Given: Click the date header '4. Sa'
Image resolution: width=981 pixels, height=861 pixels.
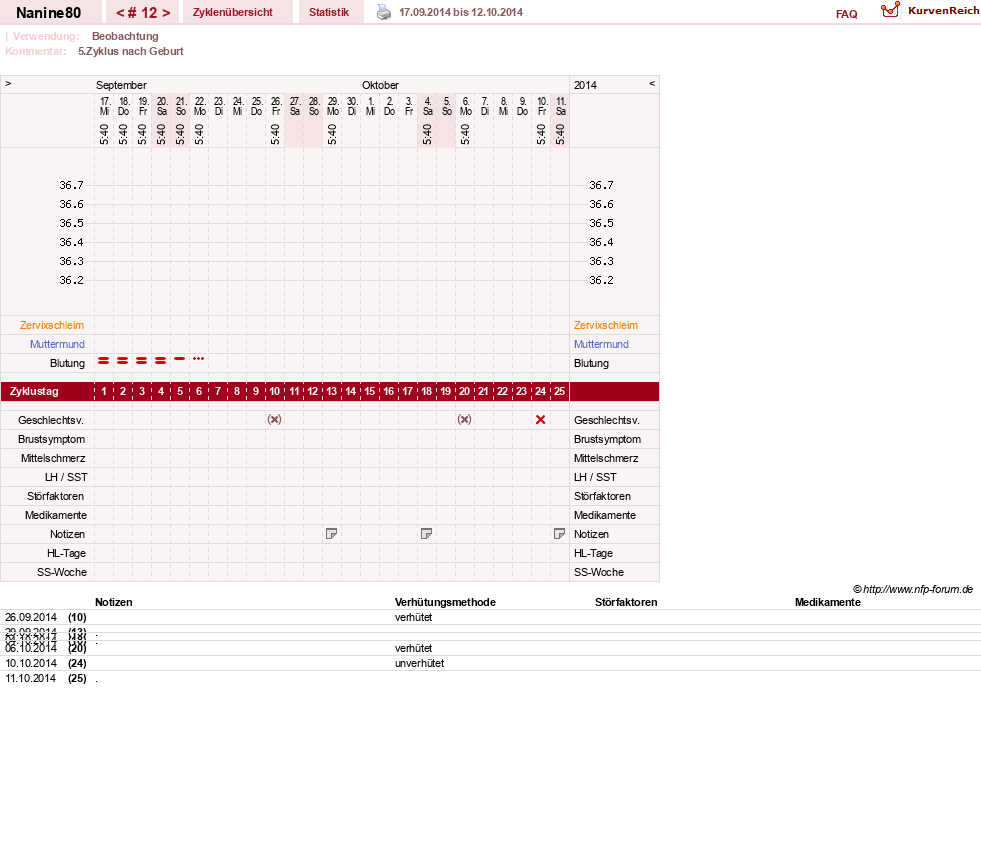Looking at the screenshot, I should pyautogui.click(x=428, y=106).
